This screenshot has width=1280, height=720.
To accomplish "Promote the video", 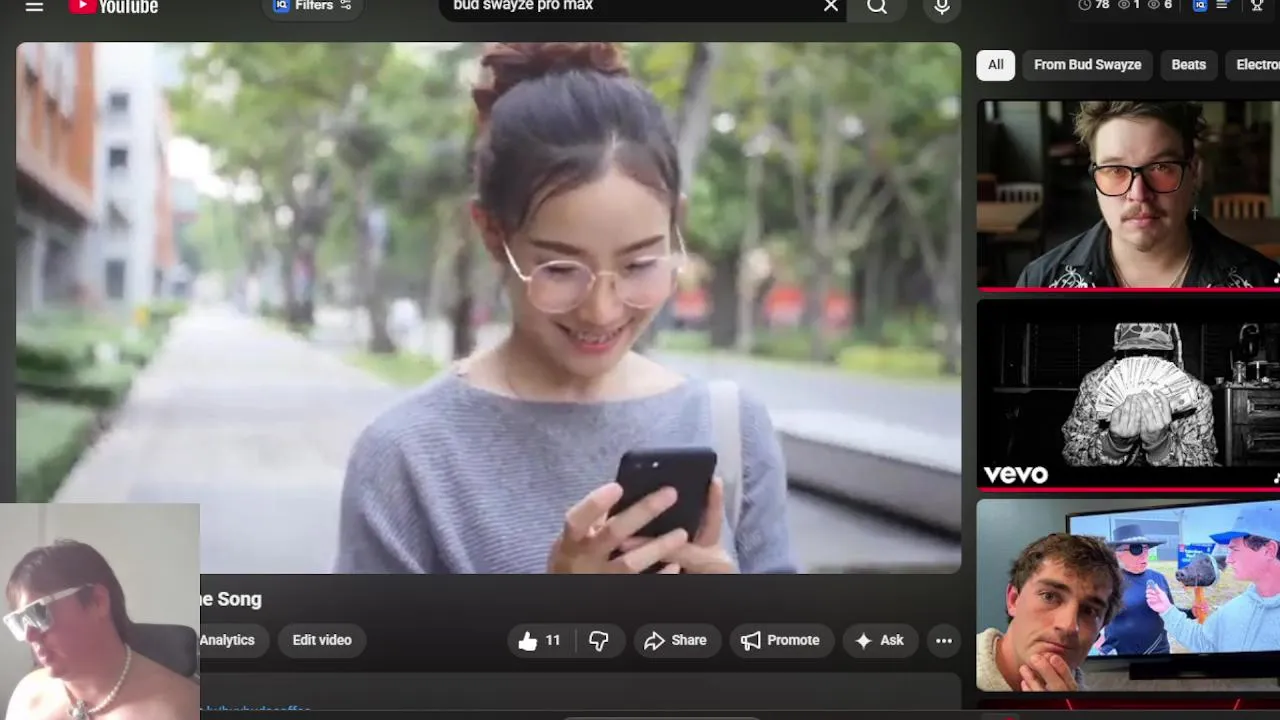I will coord(780,641).
